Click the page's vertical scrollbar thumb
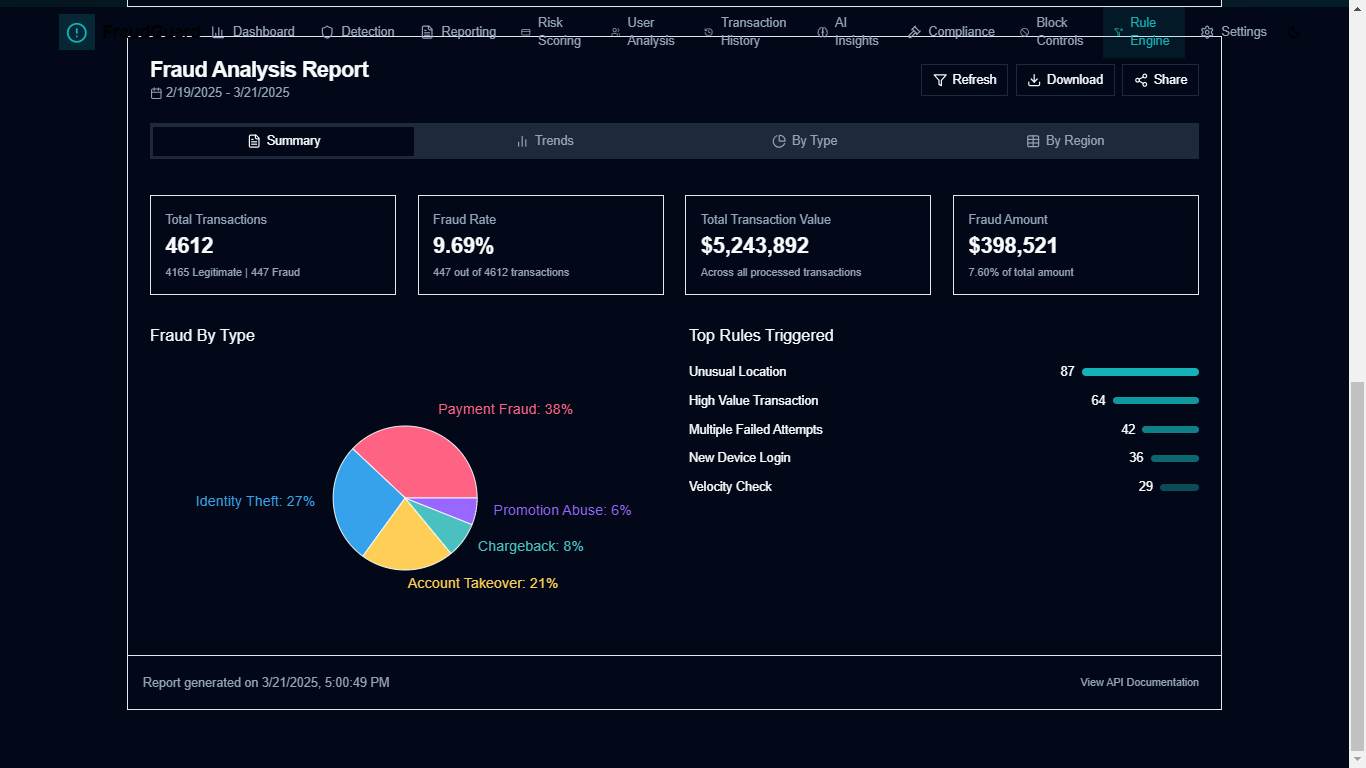The width and height of the screenshot is (1366, 768). [x=1357, y=565]
